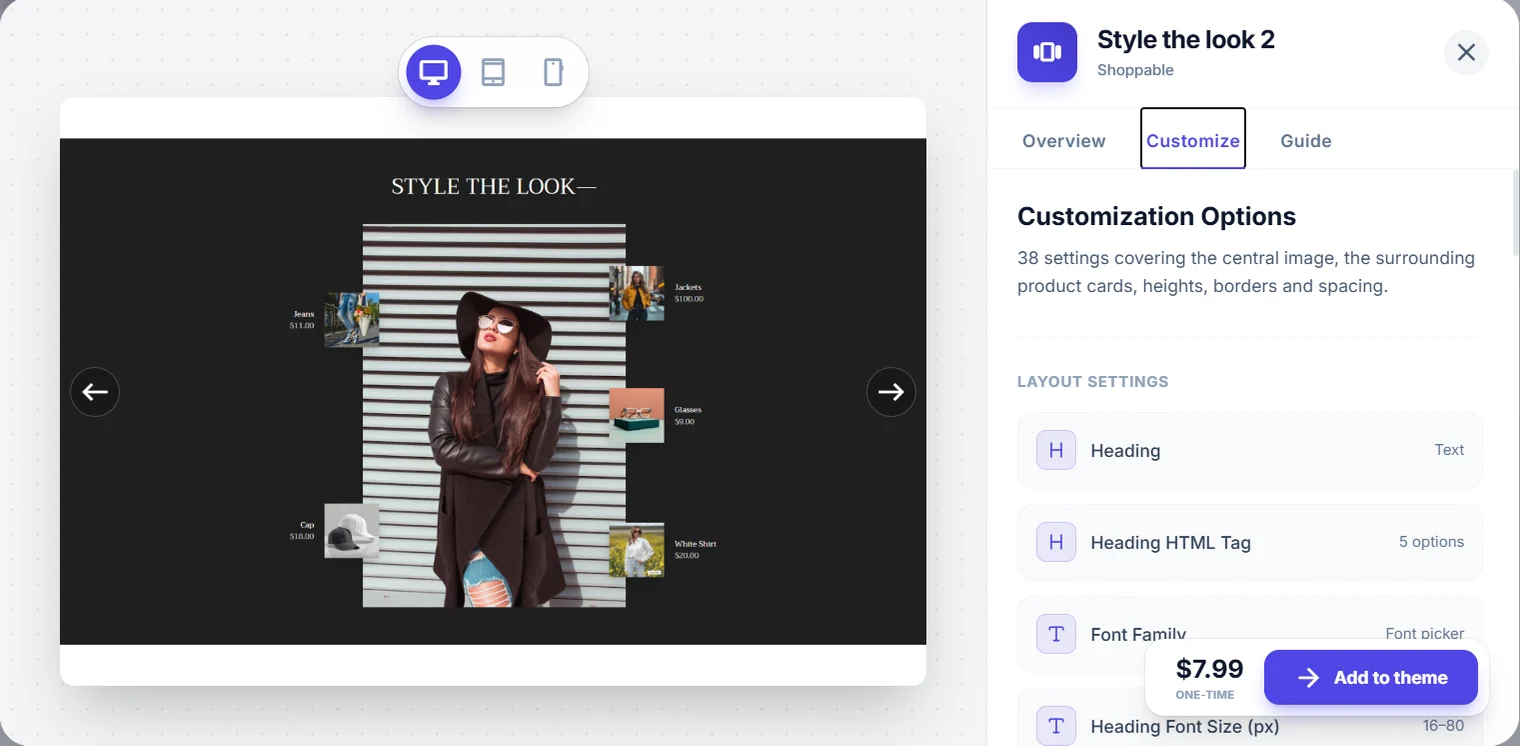Click the settings panel scrollbar
The height and width of the screenshot is (746, 1520).
tap(1515, 212)
